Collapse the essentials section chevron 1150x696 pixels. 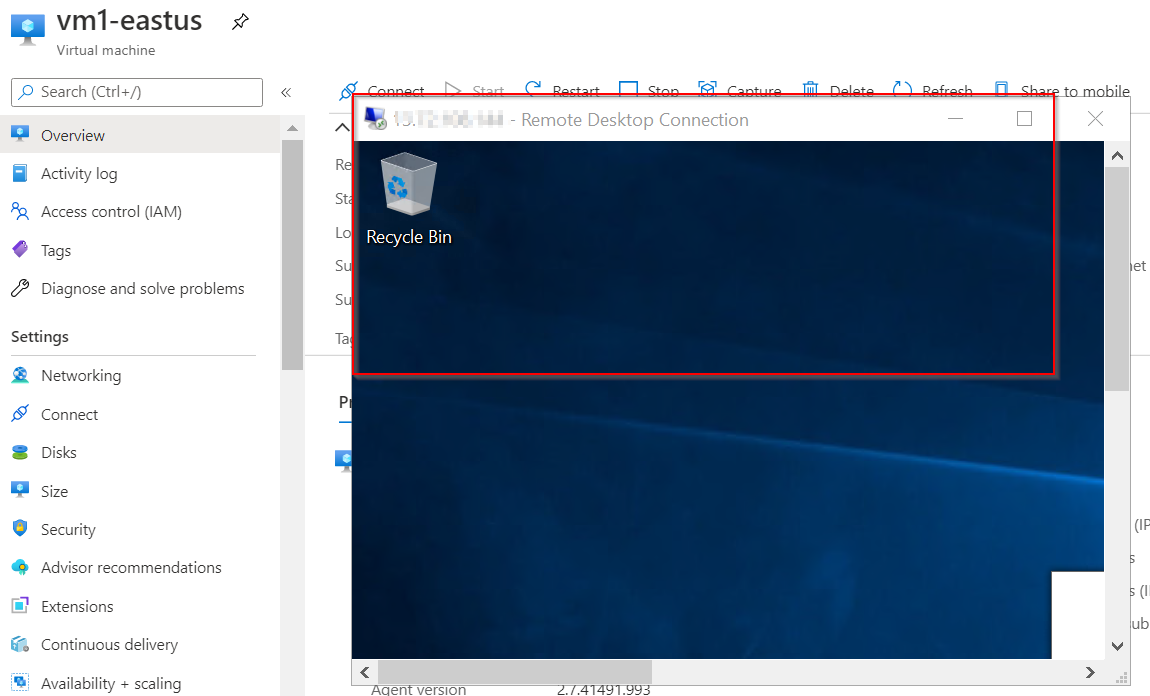coord(342,127)
